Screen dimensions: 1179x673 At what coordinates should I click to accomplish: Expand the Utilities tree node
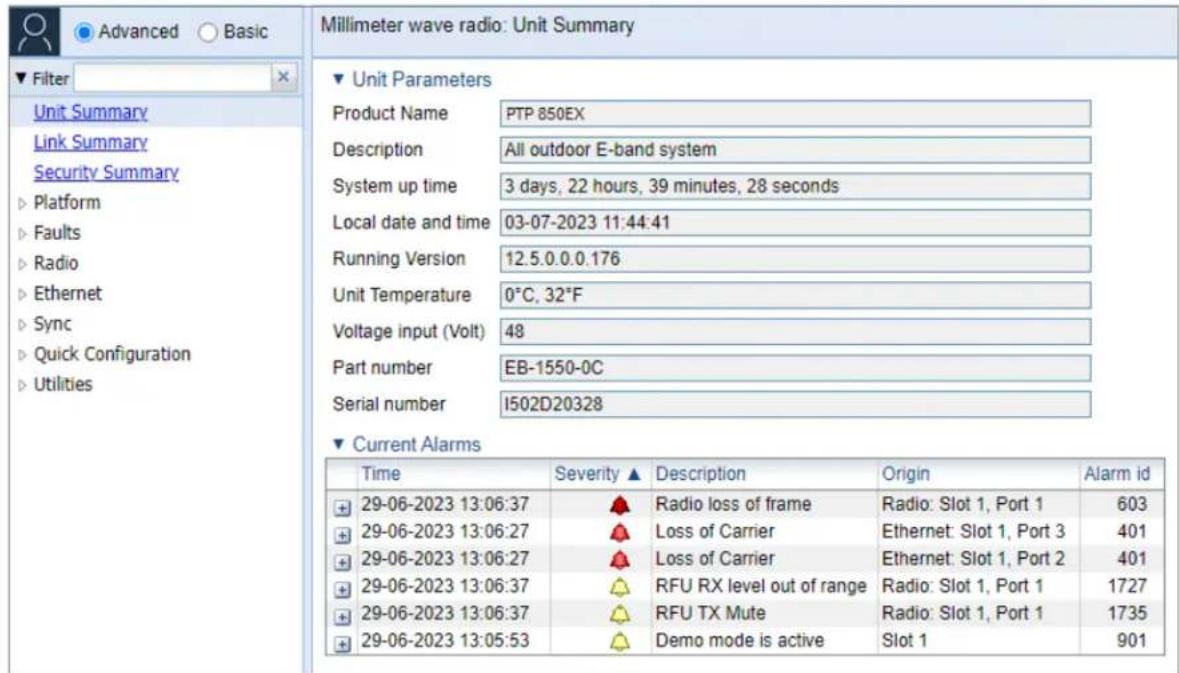(x=22, y=385)
